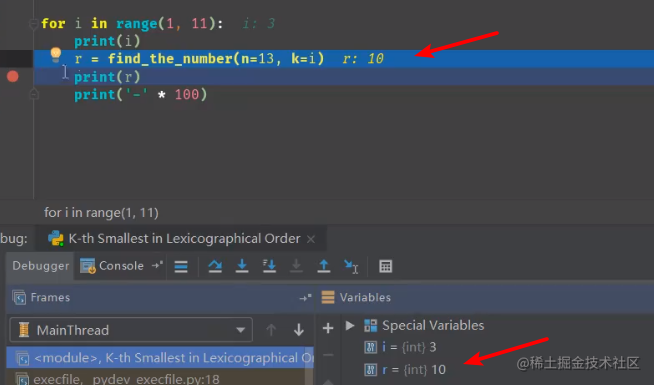Click inline debug value 'r: 10'

coord(363,59)
